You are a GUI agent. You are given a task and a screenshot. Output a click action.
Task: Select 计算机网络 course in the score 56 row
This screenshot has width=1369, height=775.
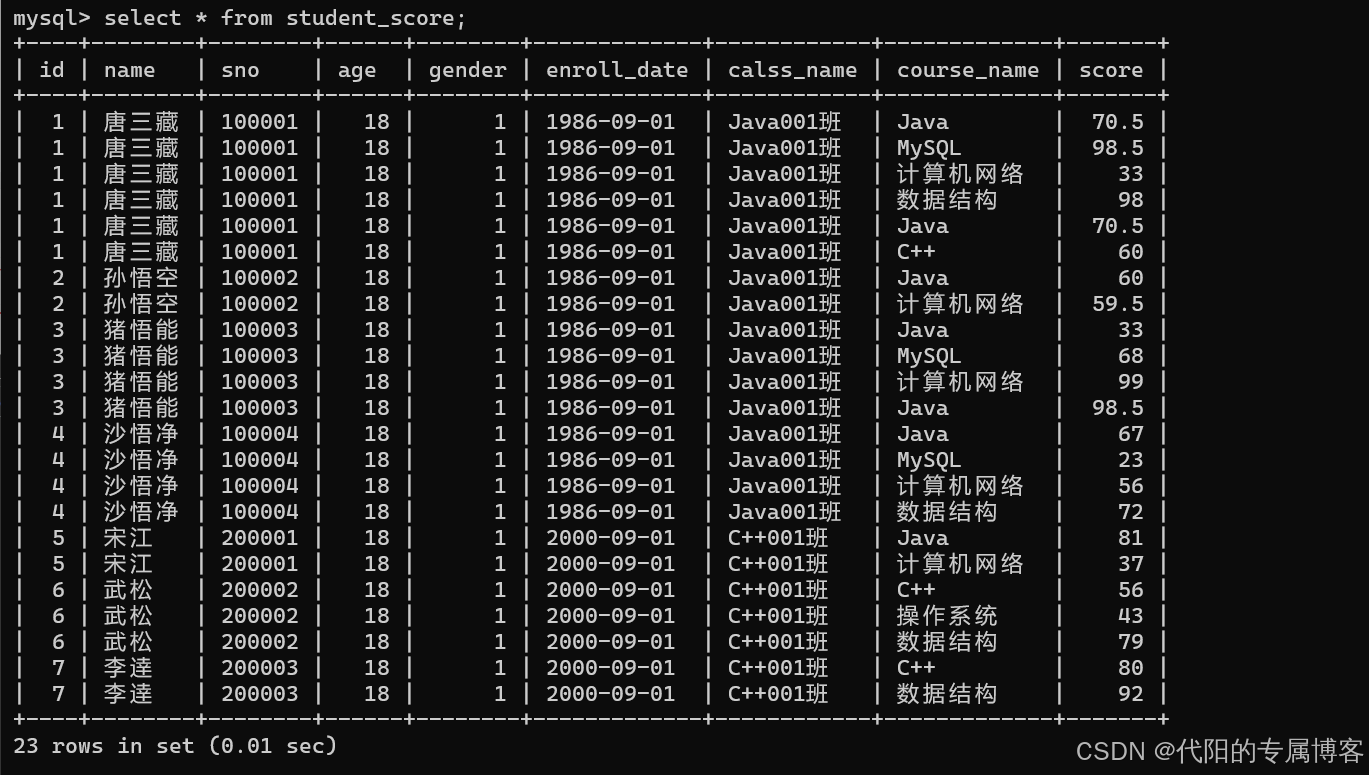point(960,486)
